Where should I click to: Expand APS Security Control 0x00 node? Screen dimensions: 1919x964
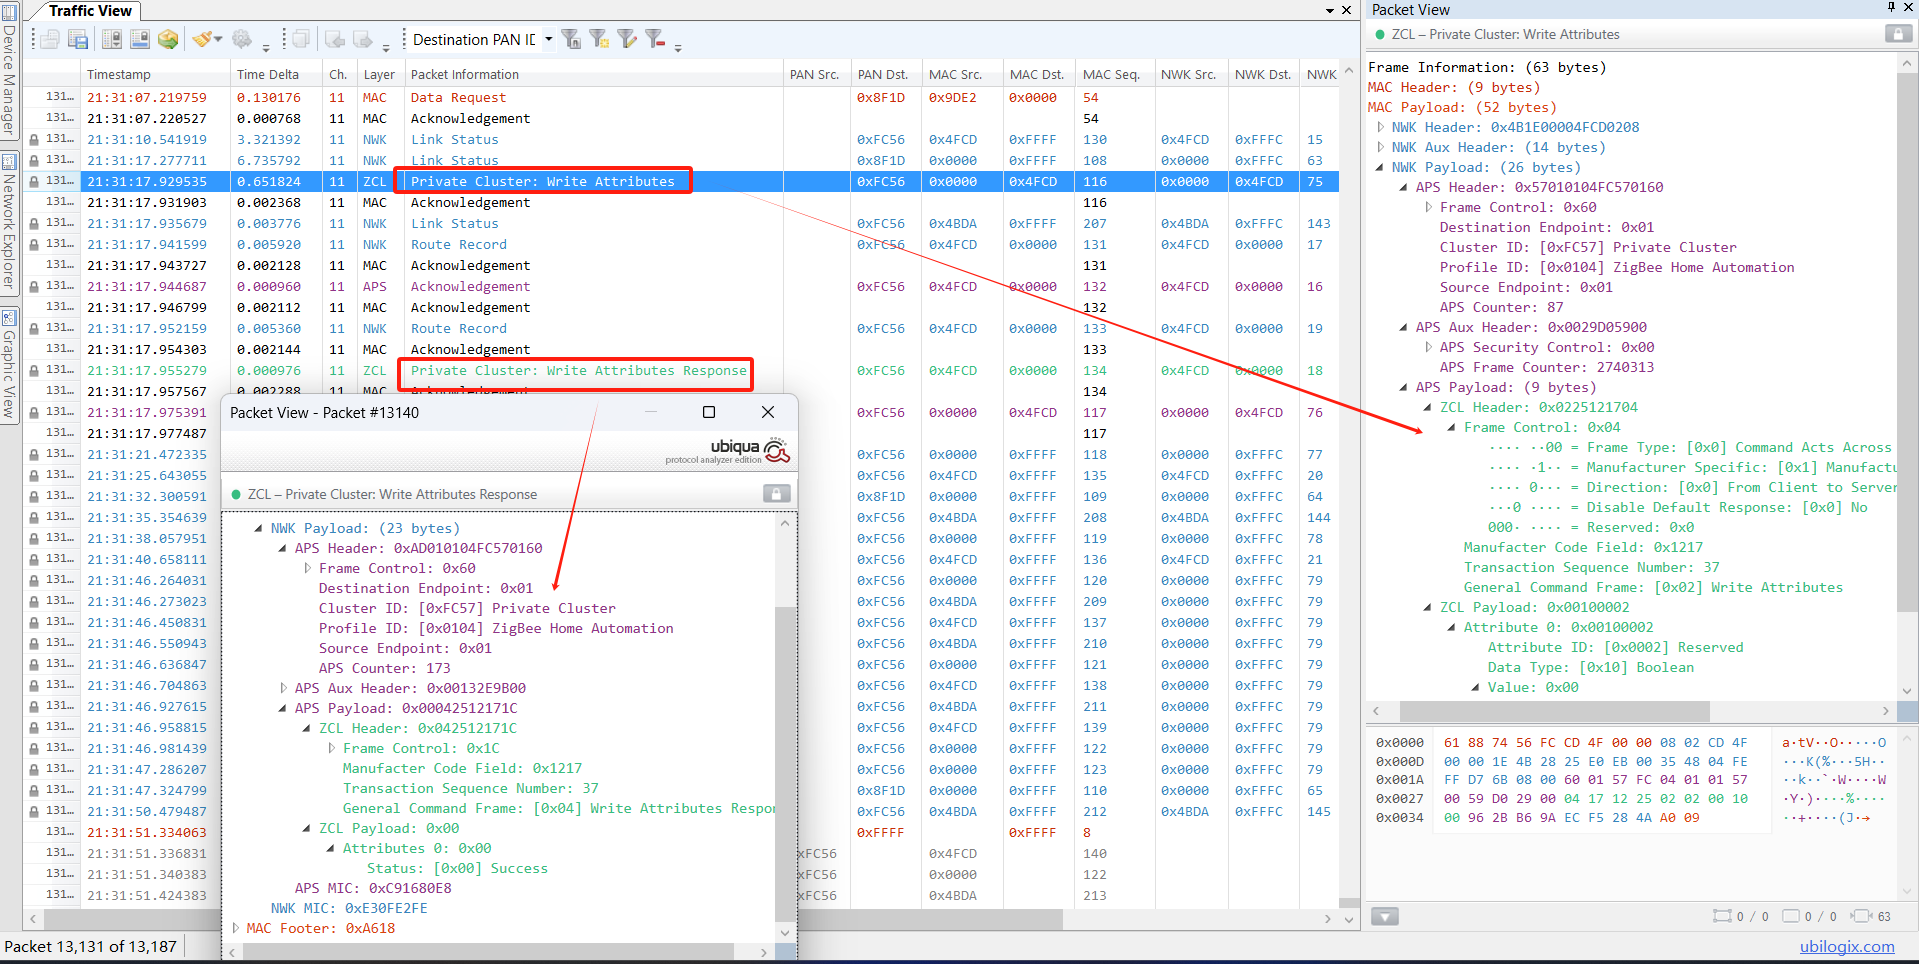click(1428, 347)
